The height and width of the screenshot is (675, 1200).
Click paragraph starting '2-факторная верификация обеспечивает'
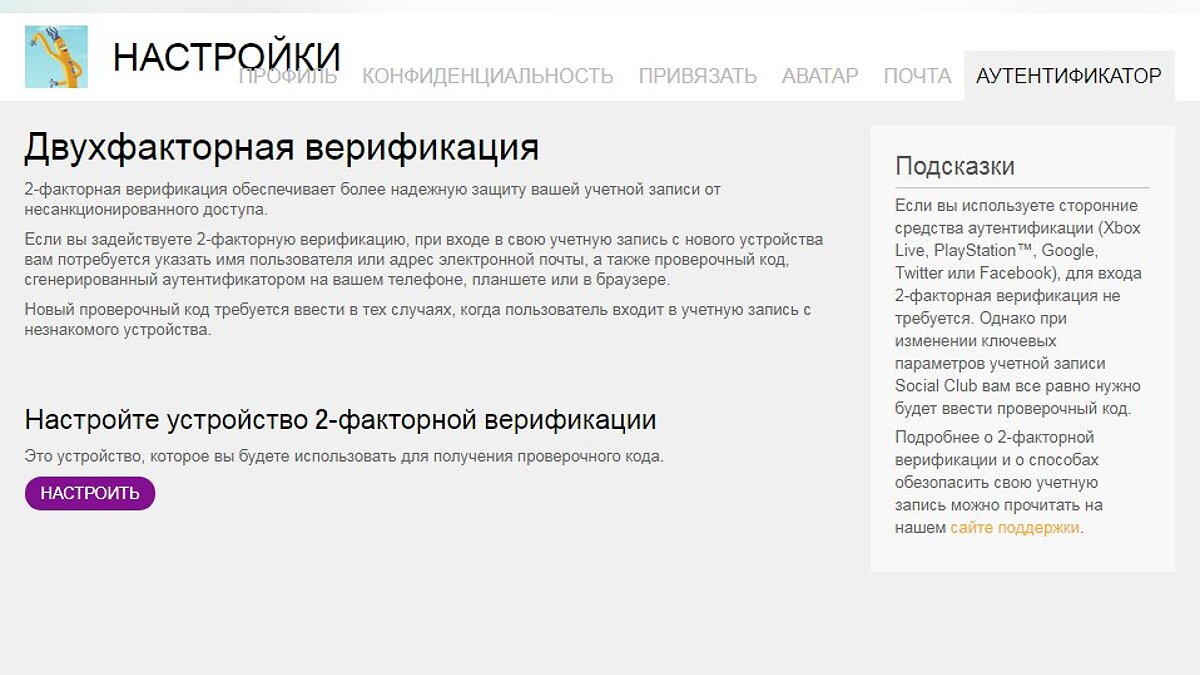point(372,199)
